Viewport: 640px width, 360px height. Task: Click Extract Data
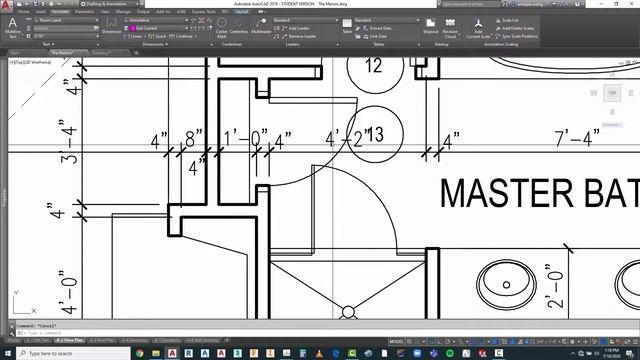pos(377,28)
